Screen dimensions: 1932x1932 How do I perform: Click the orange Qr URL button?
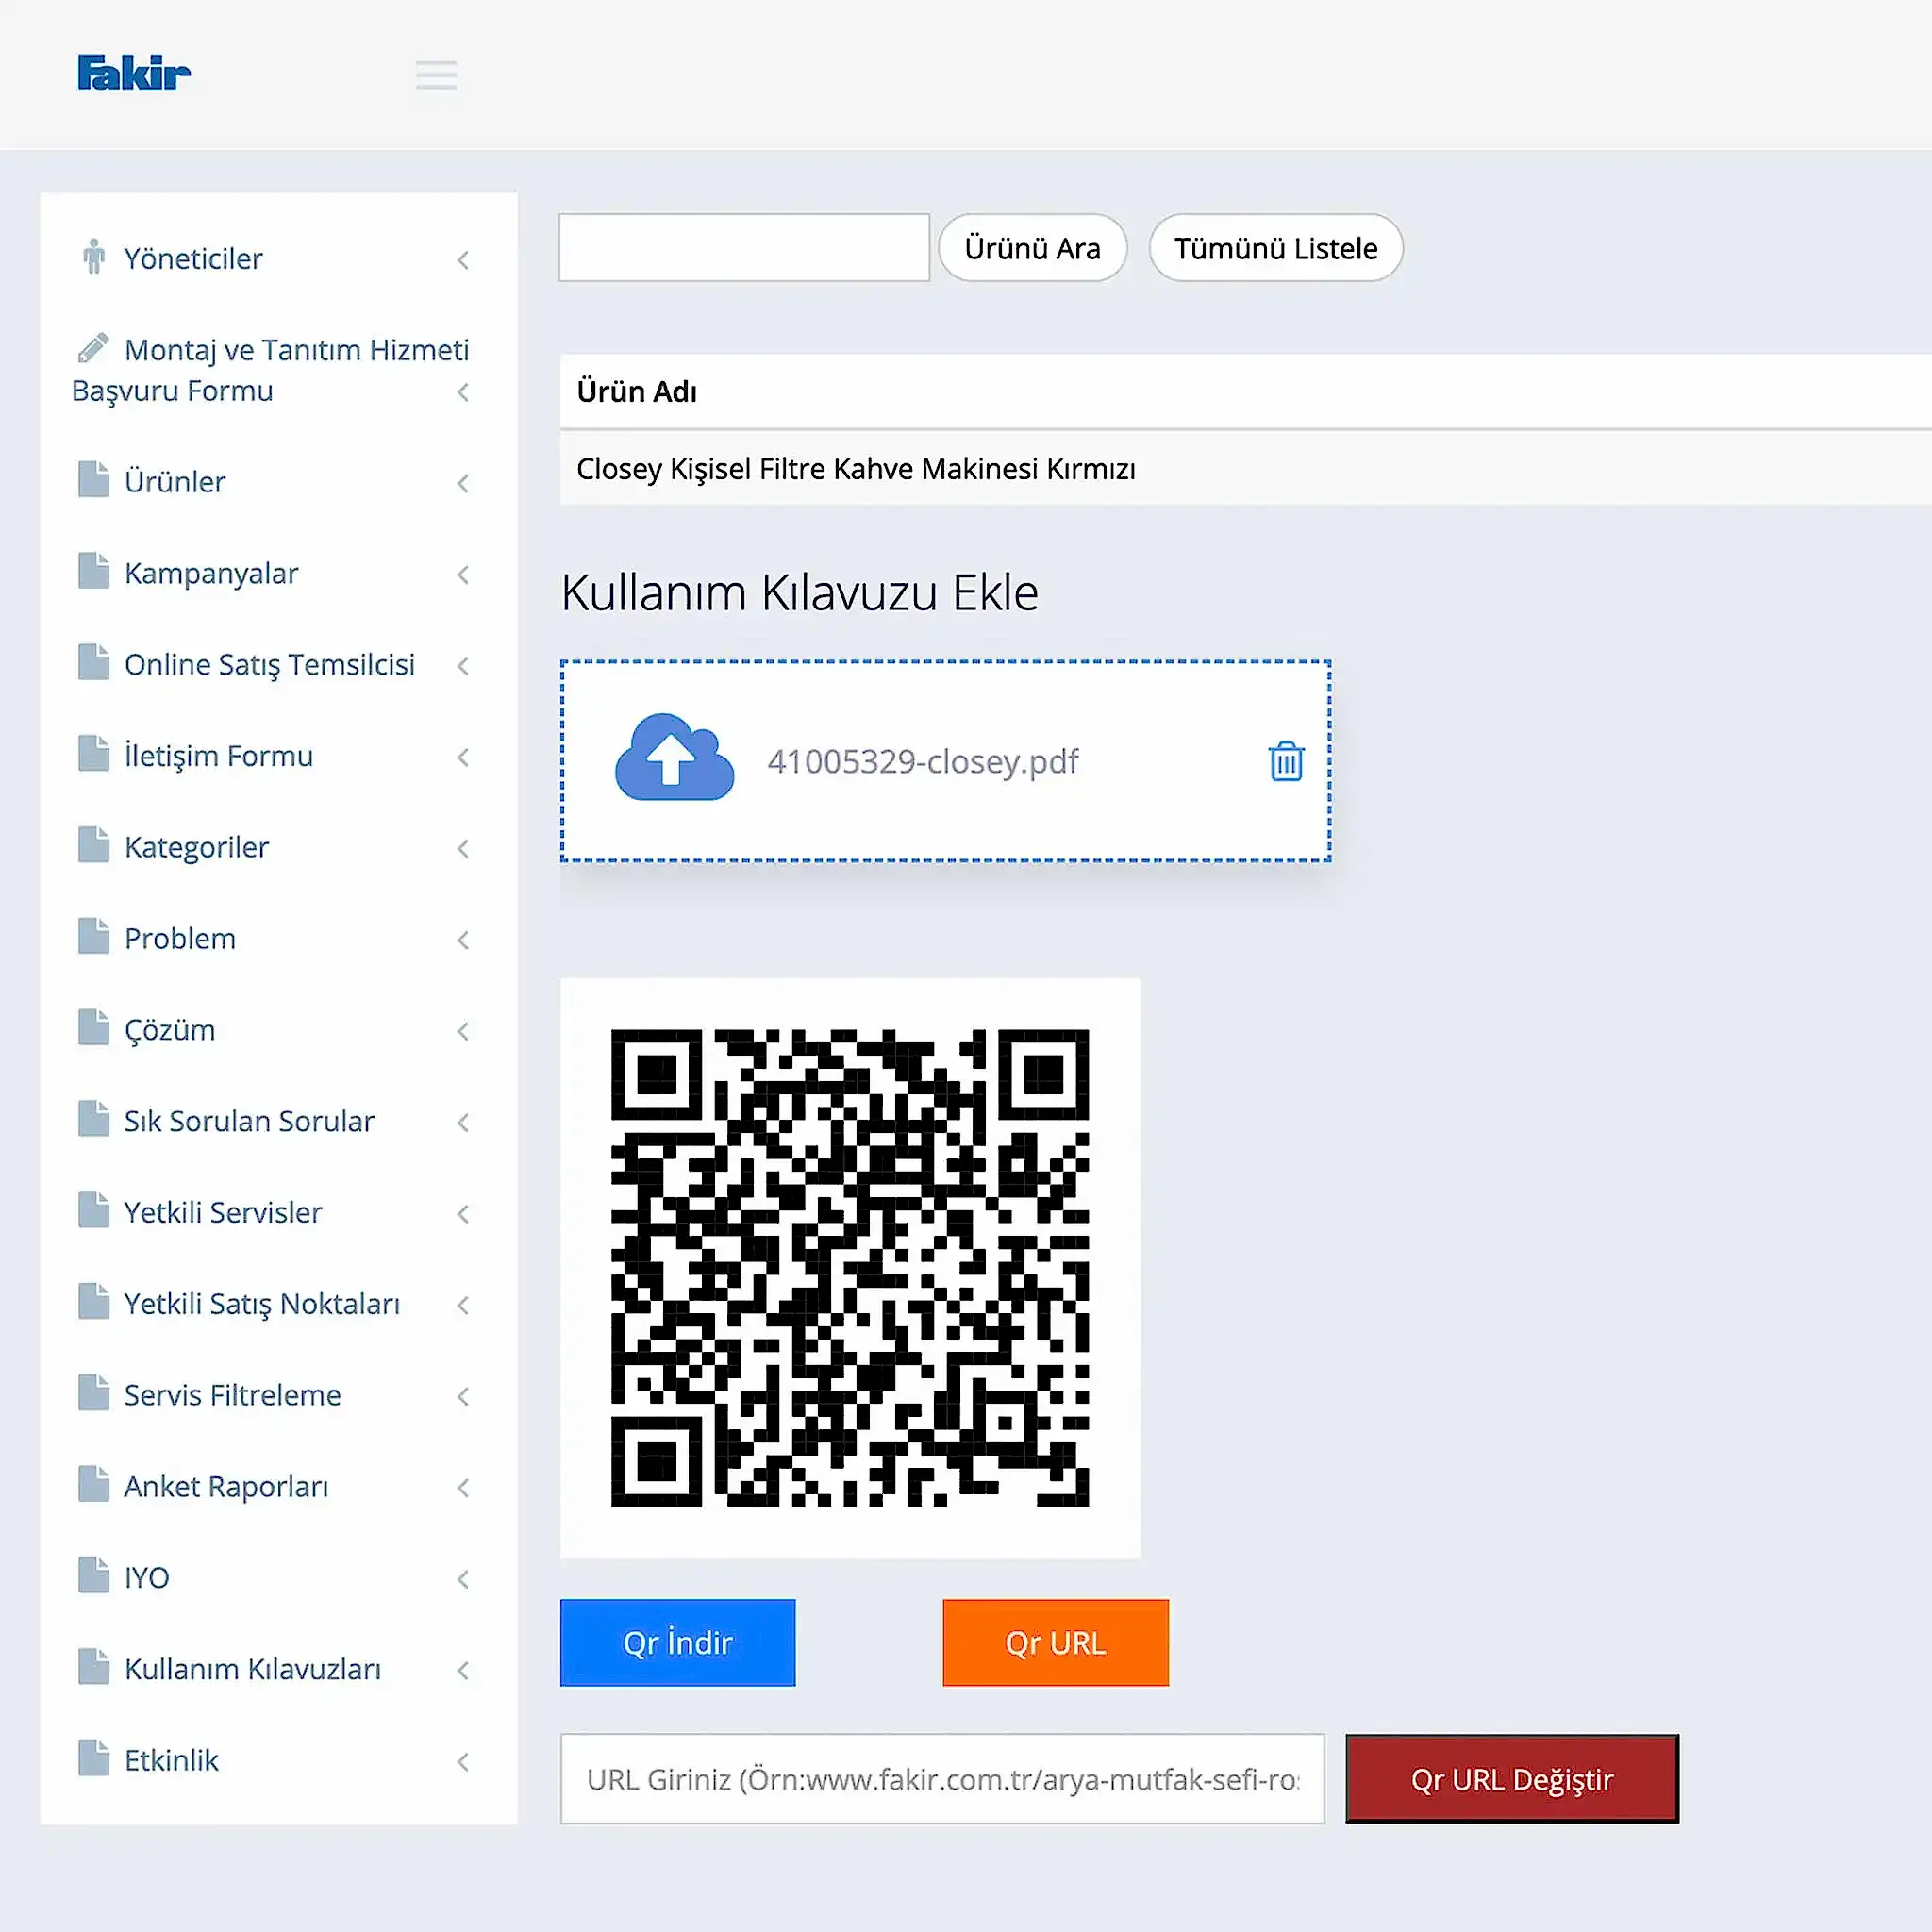click(x=1055, y=1642)
